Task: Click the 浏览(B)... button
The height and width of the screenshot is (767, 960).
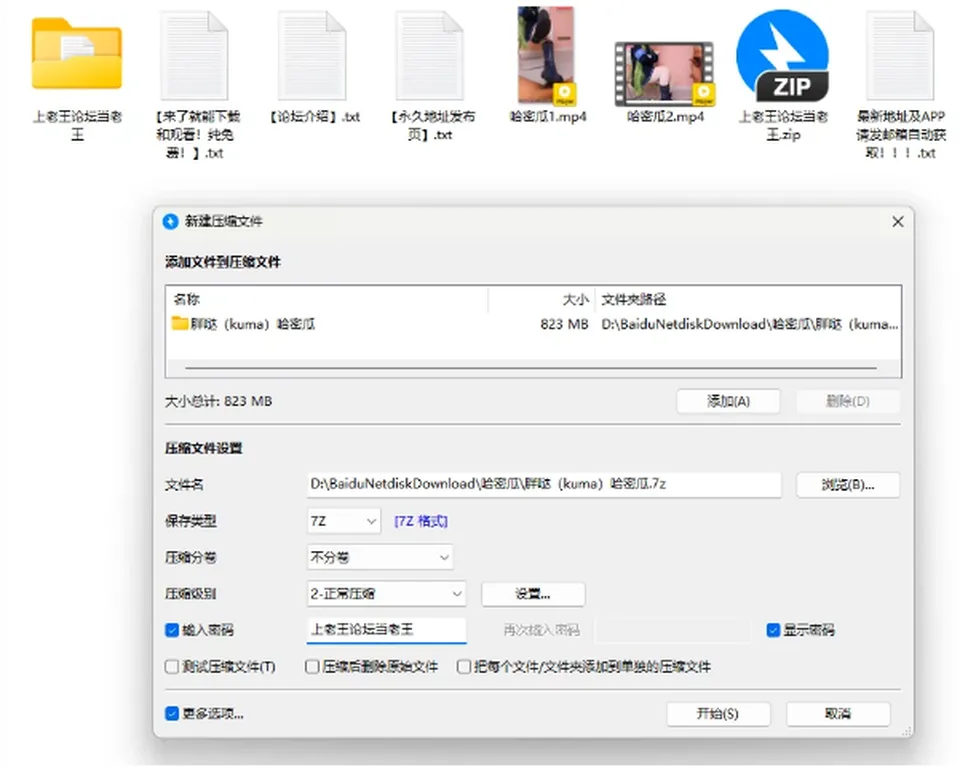Action: click(848, 485)
